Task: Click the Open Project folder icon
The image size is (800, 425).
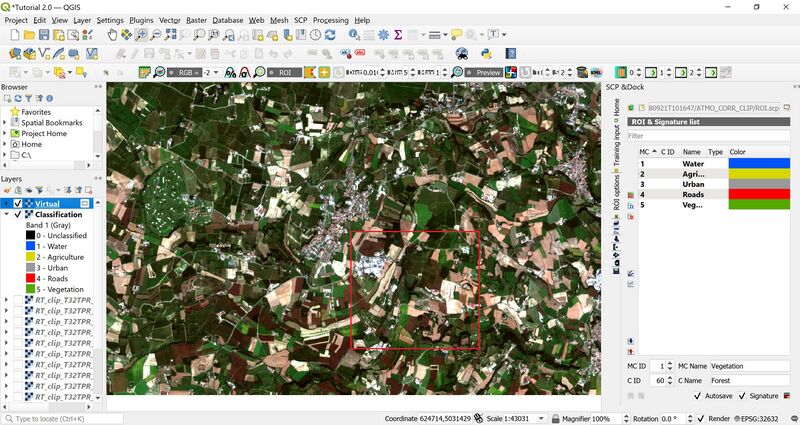Action: [x=29, y=35]
